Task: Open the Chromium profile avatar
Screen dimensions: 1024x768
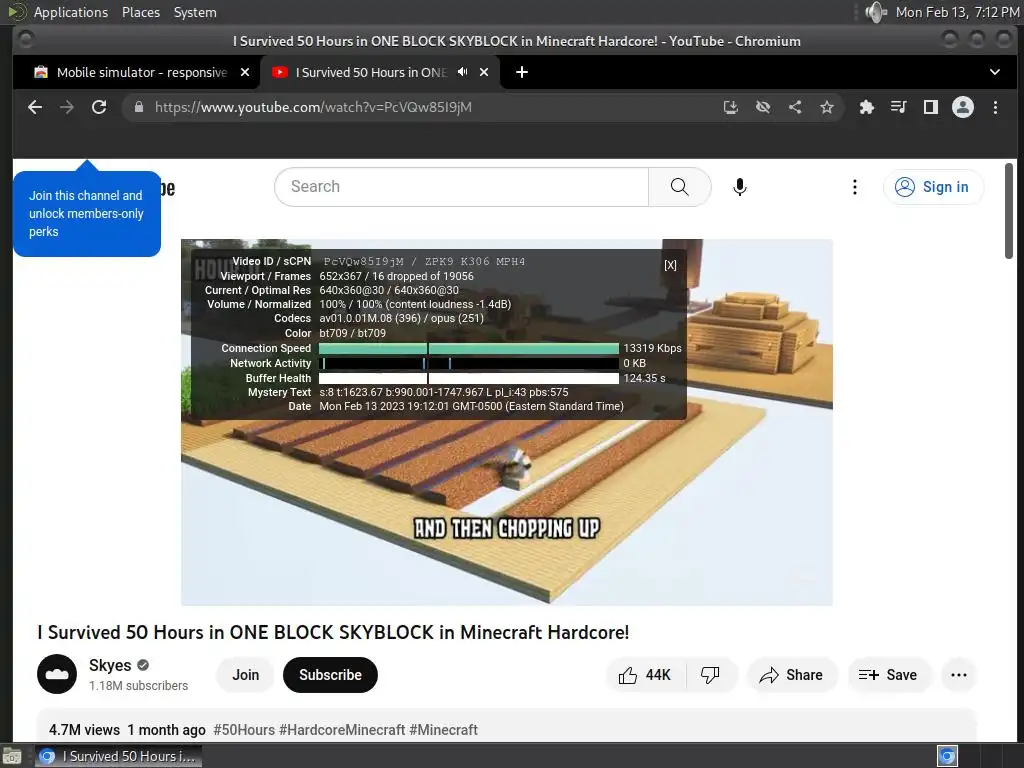Action: click(963, 107)
